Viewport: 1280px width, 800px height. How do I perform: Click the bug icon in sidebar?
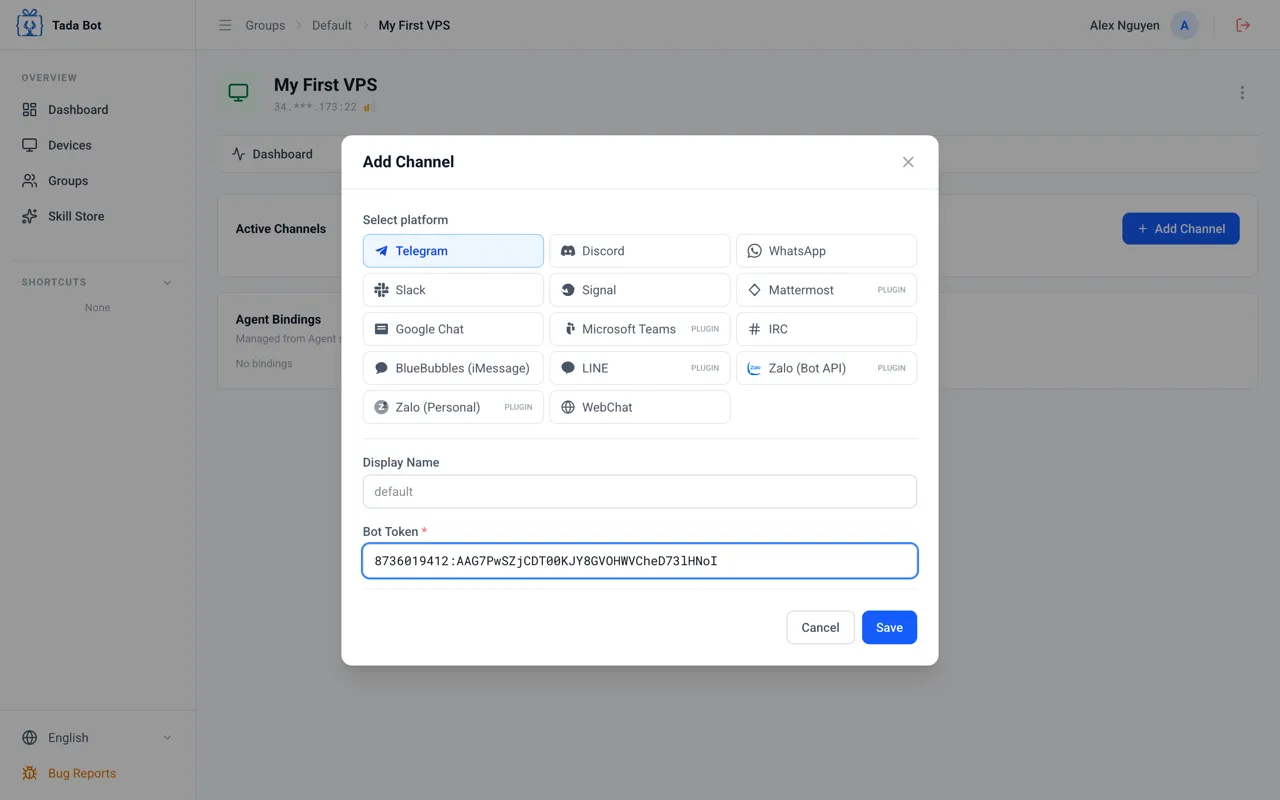coord(30,773)
